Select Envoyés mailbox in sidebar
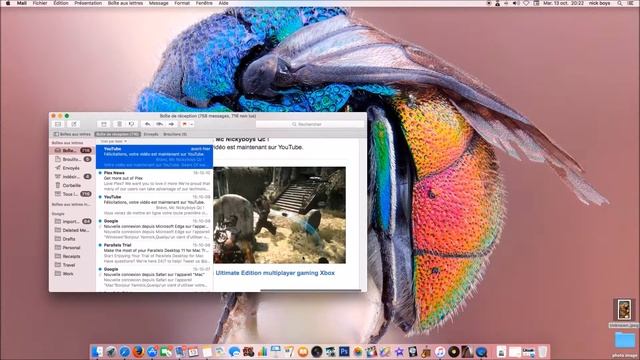 [x=73, y=168]
